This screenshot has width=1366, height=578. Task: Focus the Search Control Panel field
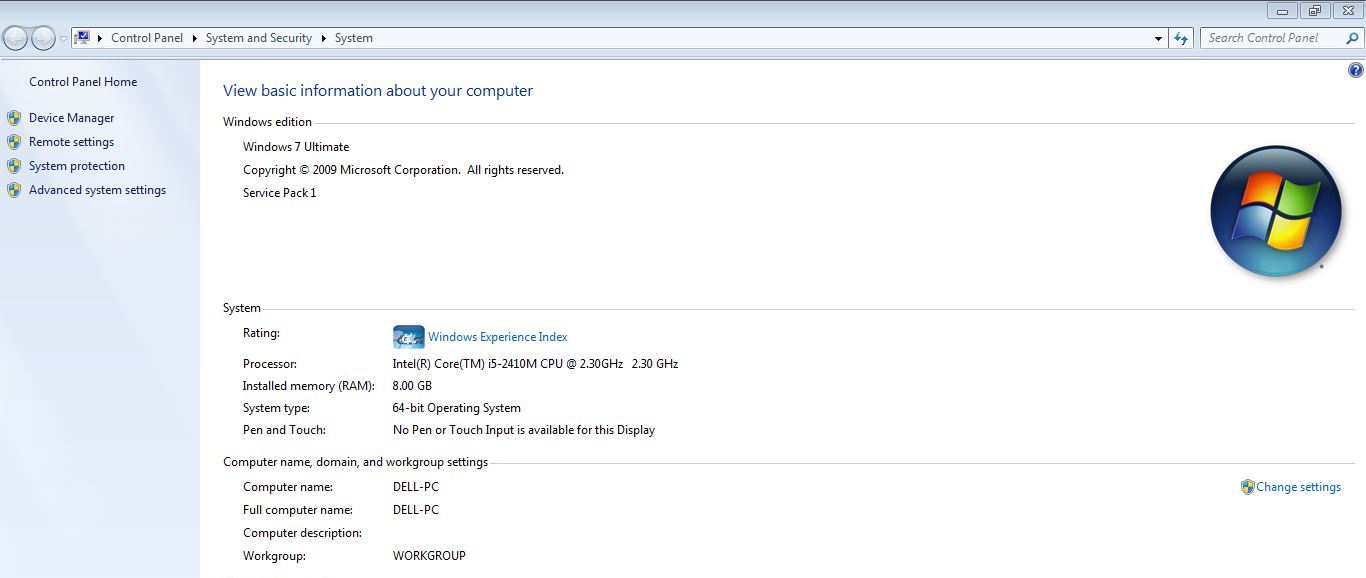pyautogui.click(x=1272, y=38)
